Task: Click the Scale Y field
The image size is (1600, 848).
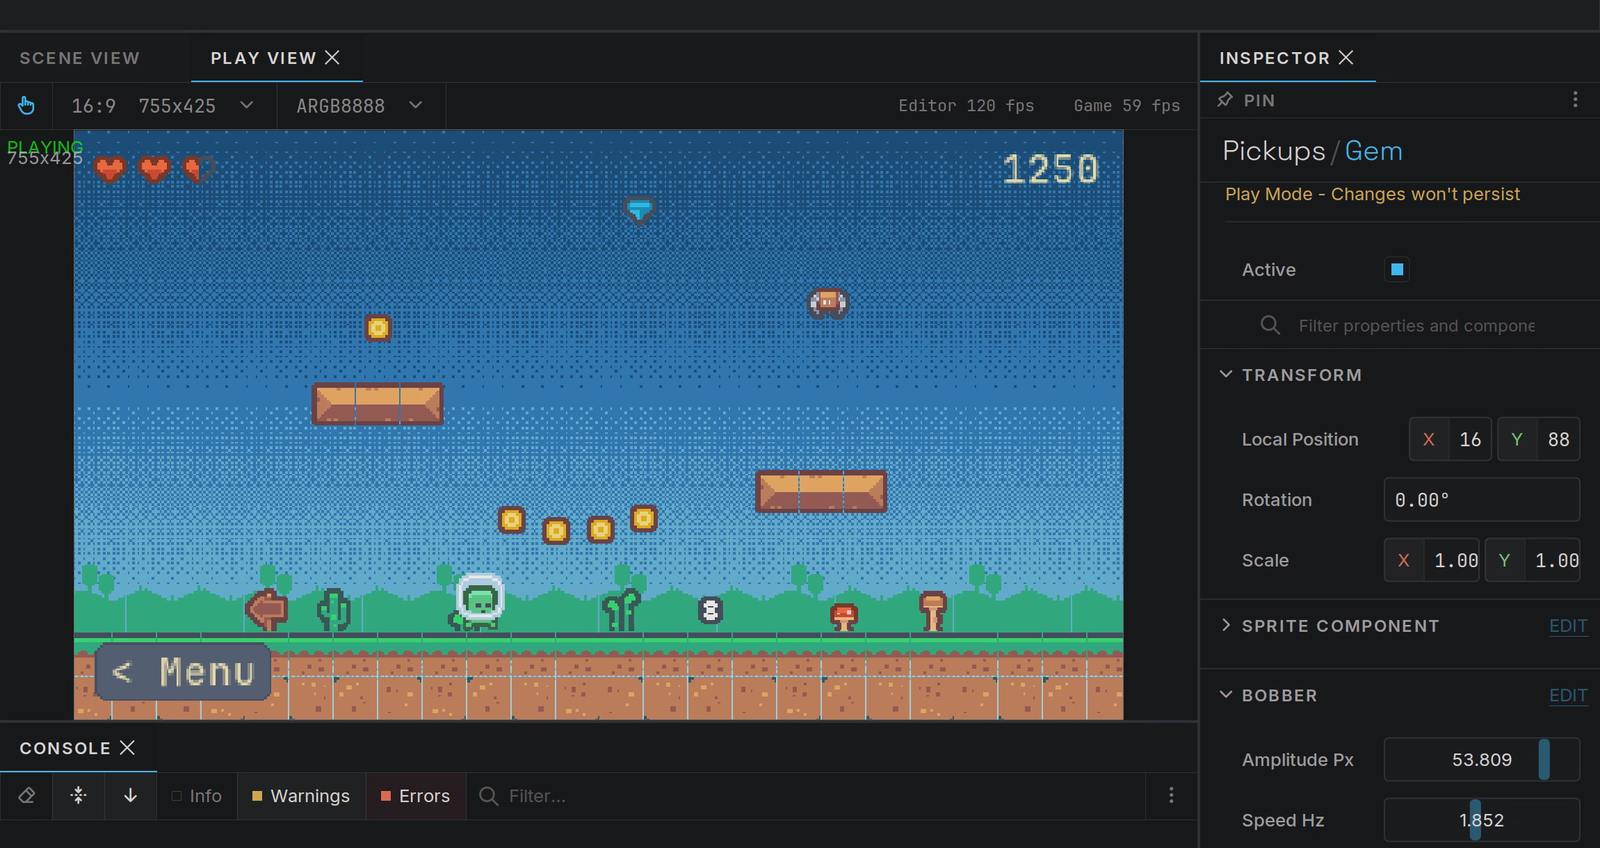Action: click(1533, 560)
